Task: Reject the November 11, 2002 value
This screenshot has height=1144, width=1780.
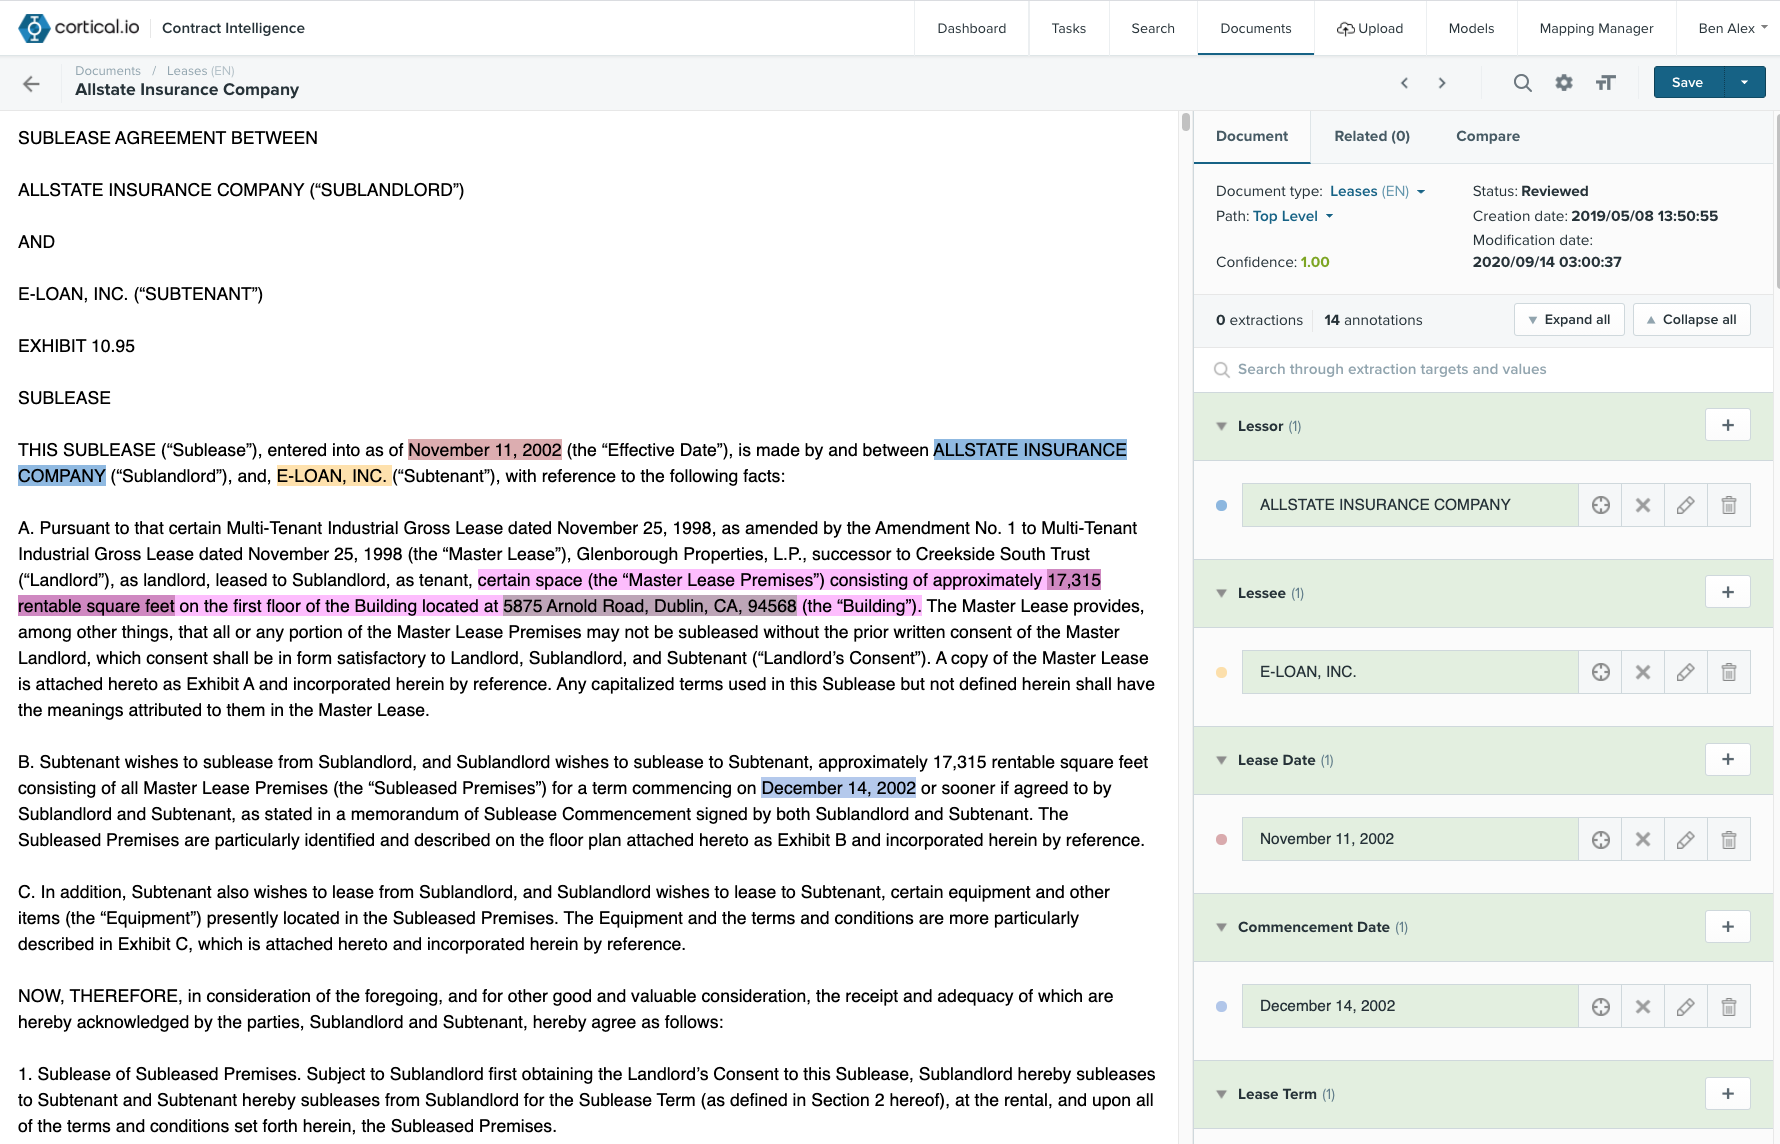Action: (1643, 839)
